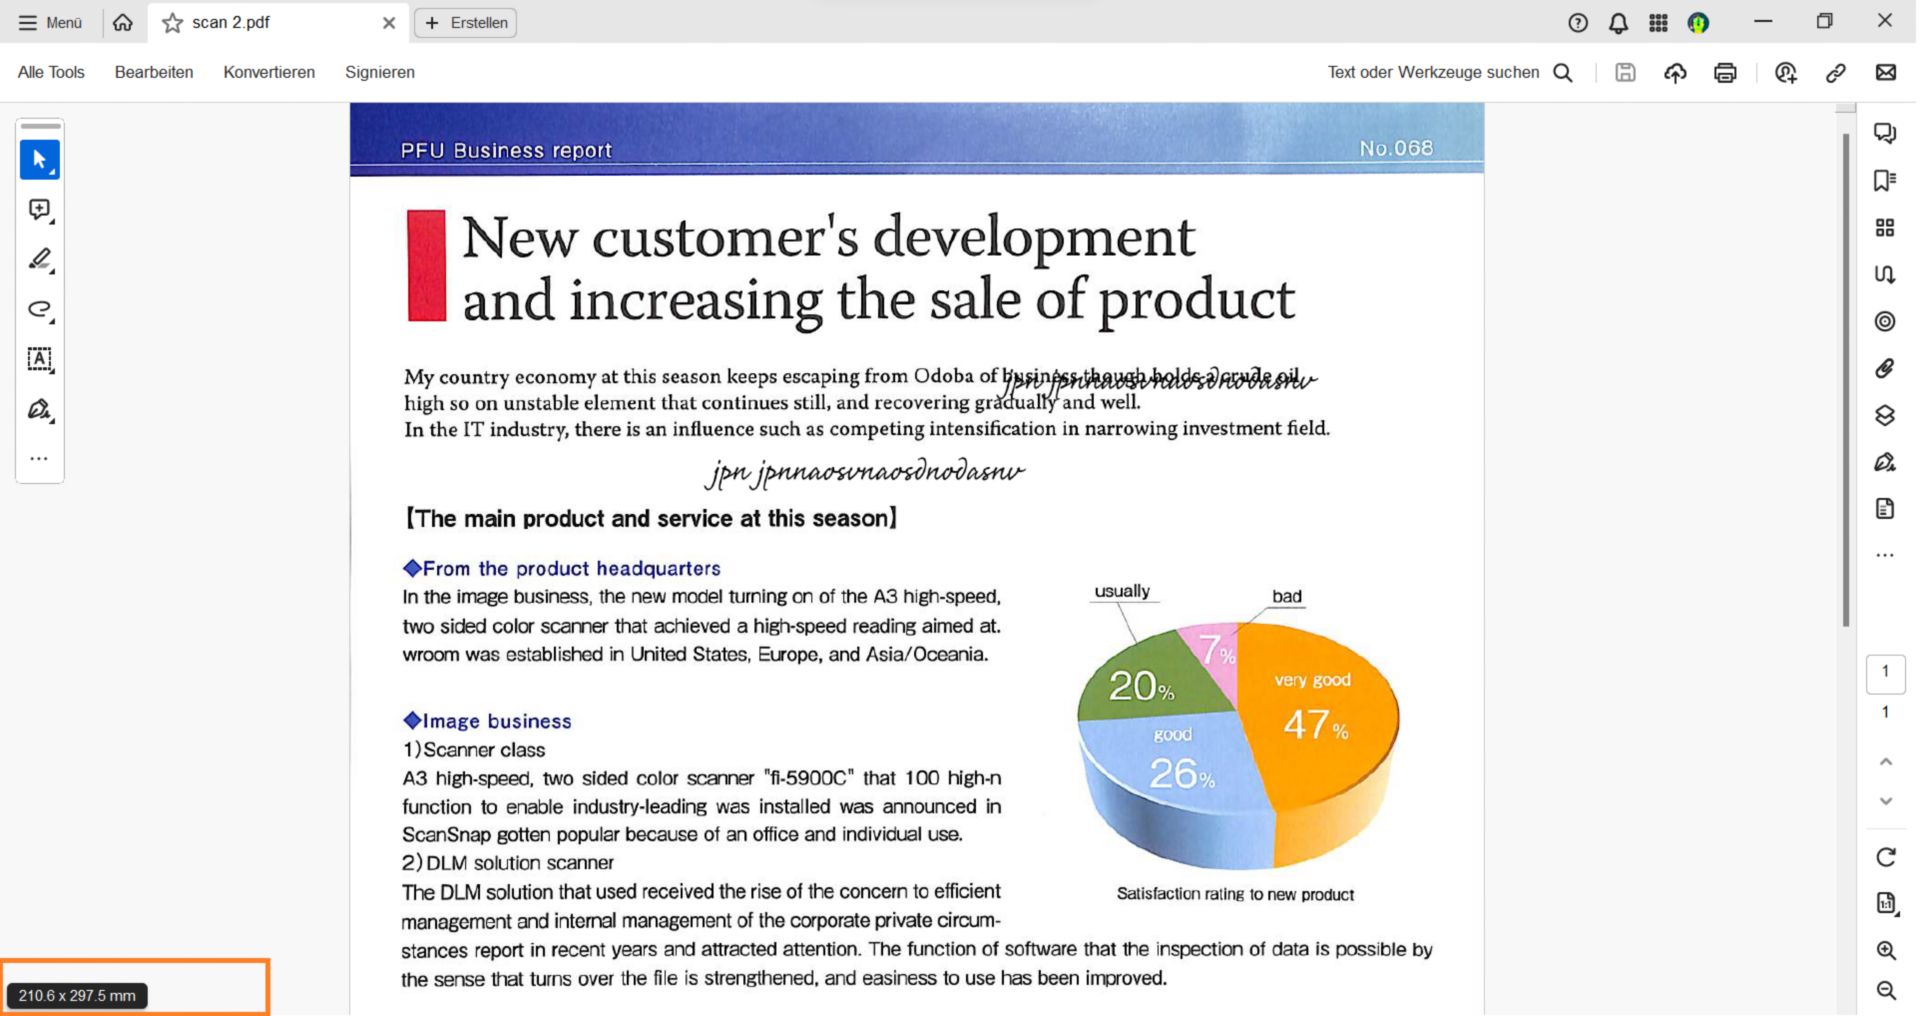Open the layers panel
Image resolution: width=1920 pixels, height=1016 pixels.
(1885, 415)
